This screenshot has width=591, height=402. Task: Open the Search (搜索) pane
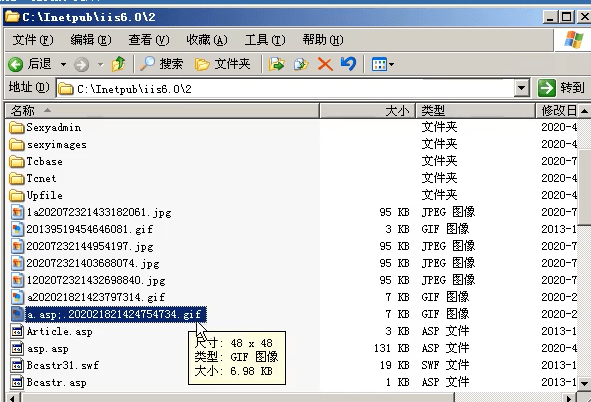point(161,64)
